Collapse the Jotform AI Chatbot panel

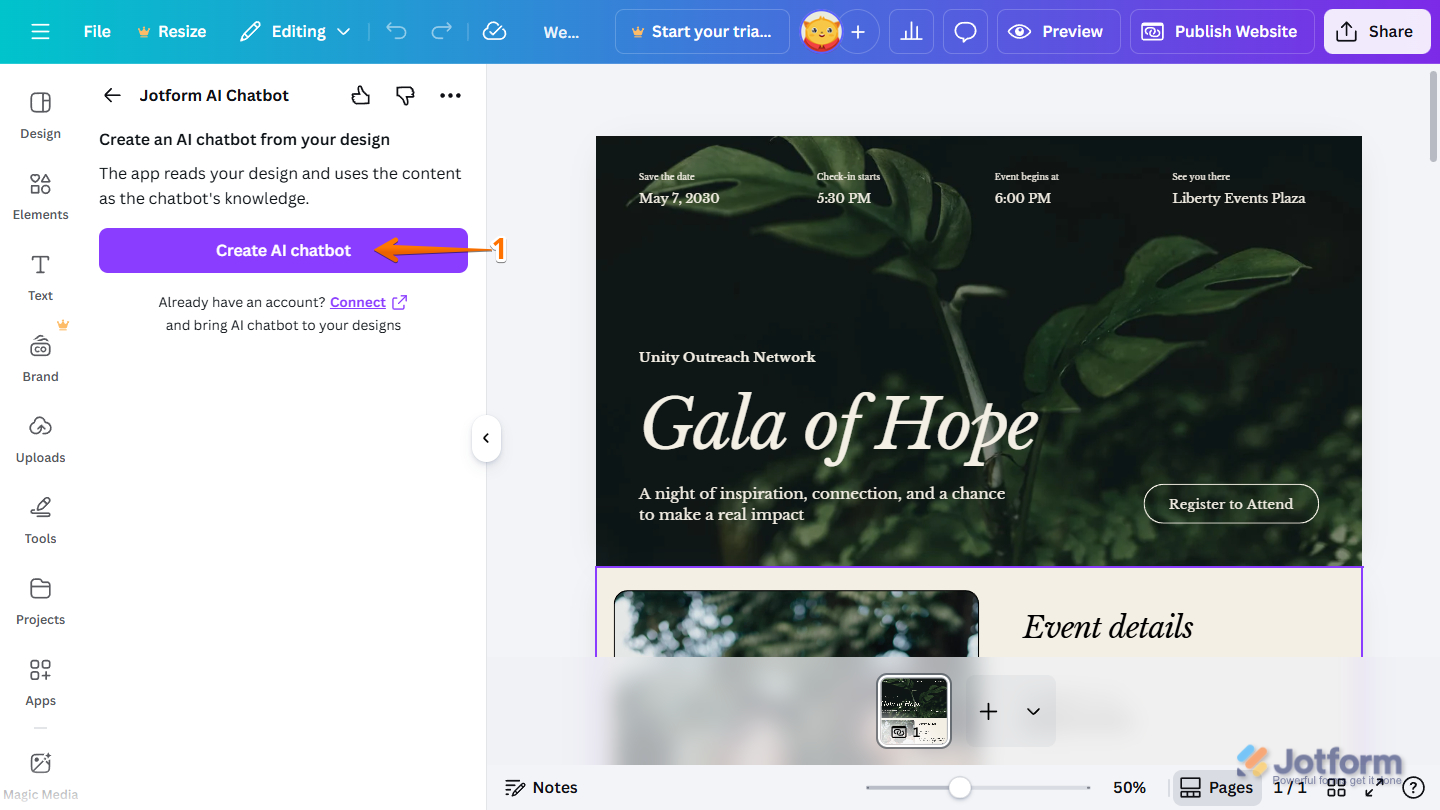pyautogui.click(x=486, y=438)
